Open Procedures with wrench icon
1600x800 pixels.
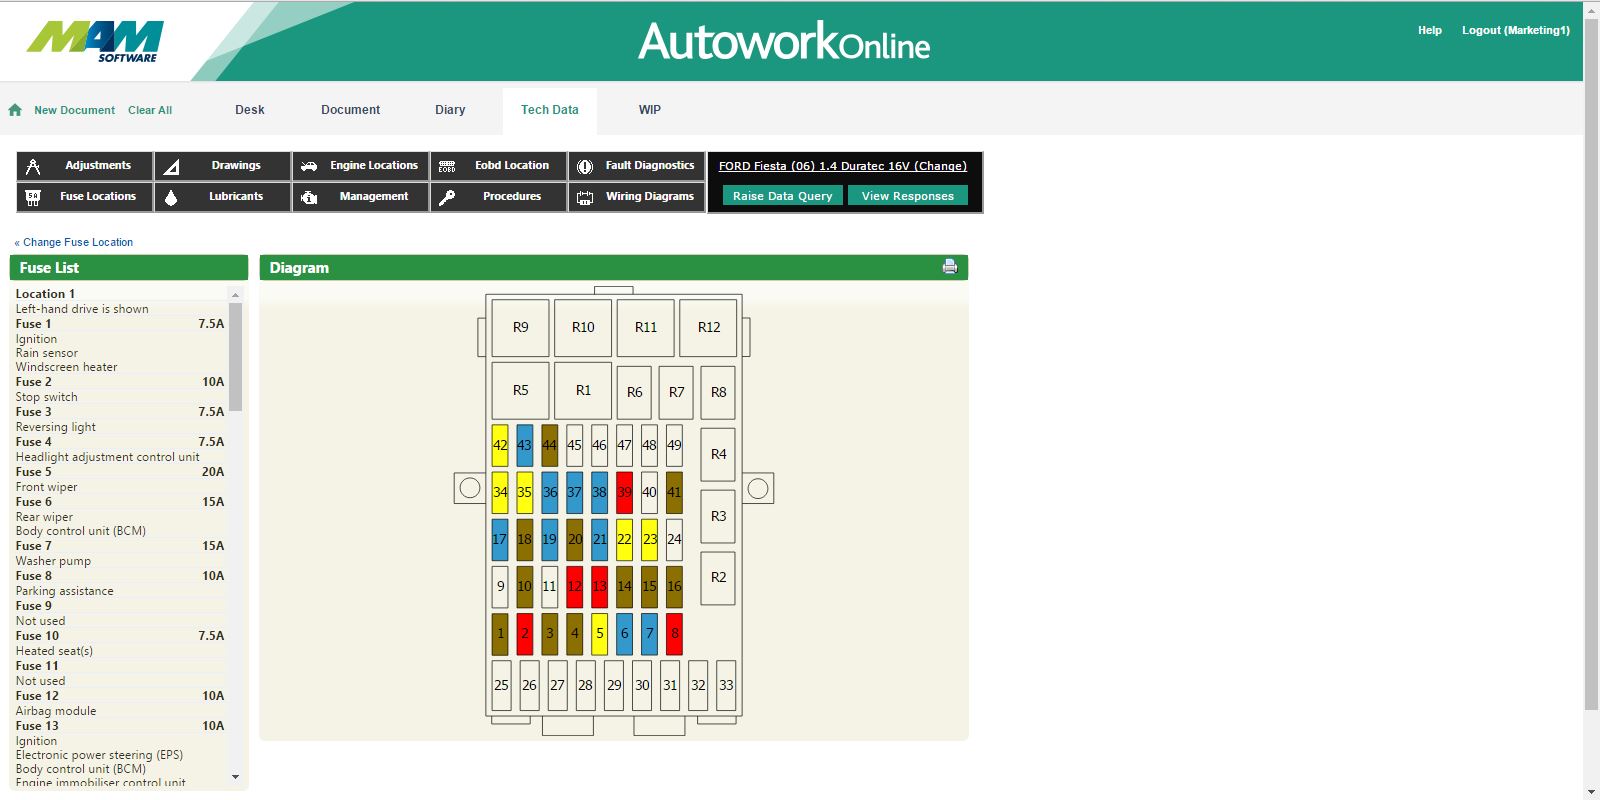coord(499,197)
